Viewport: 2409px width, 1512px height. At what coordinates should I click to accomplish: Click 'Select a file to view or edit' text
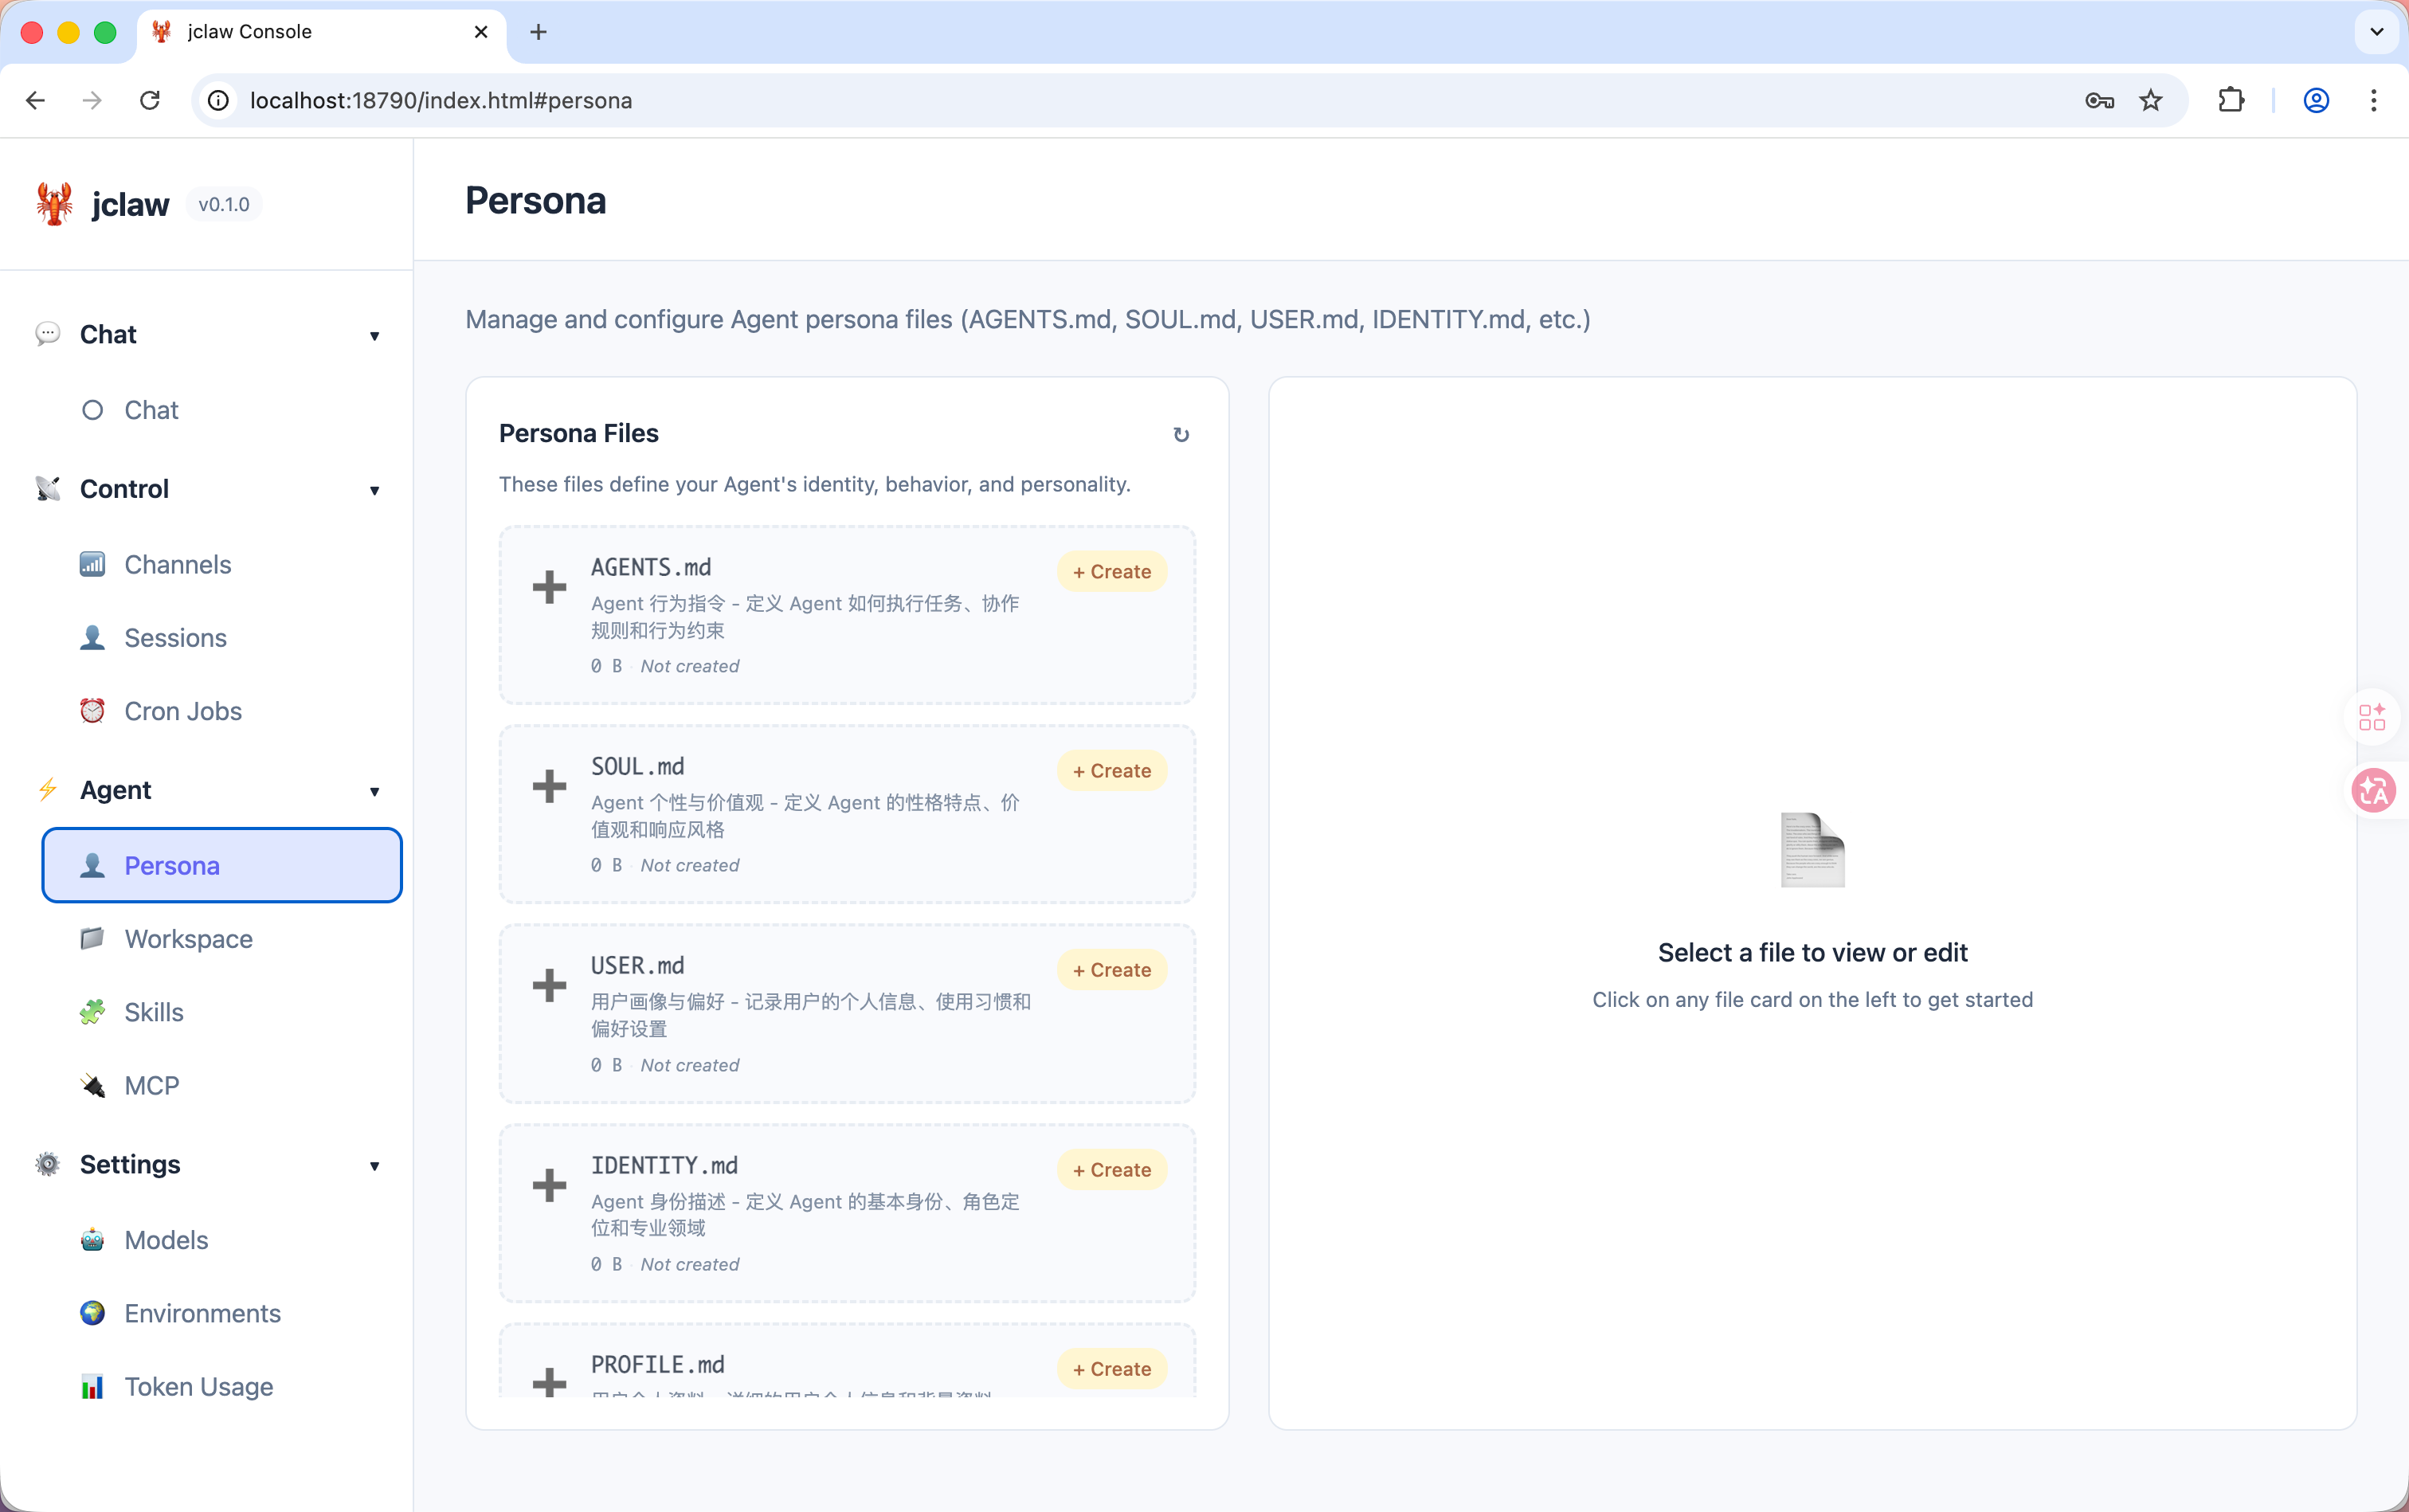tap(1812, 953)
